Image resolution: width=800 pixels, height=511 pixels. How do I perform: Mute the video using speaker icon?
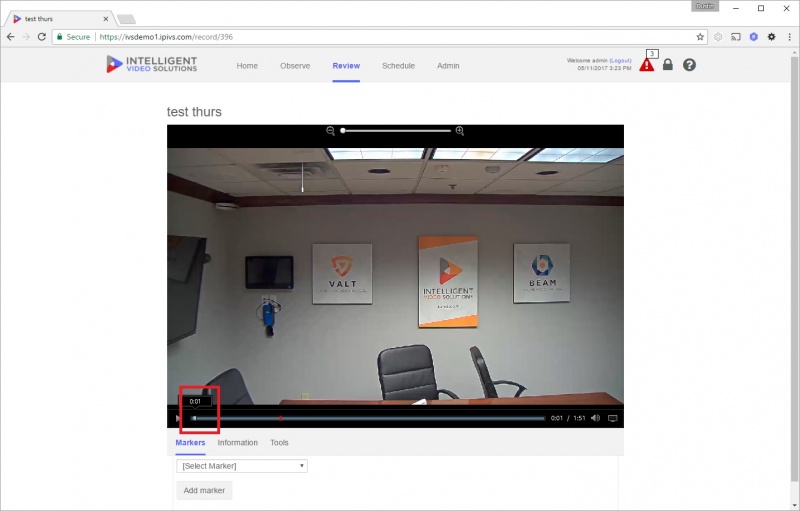[x=595, y=418]
